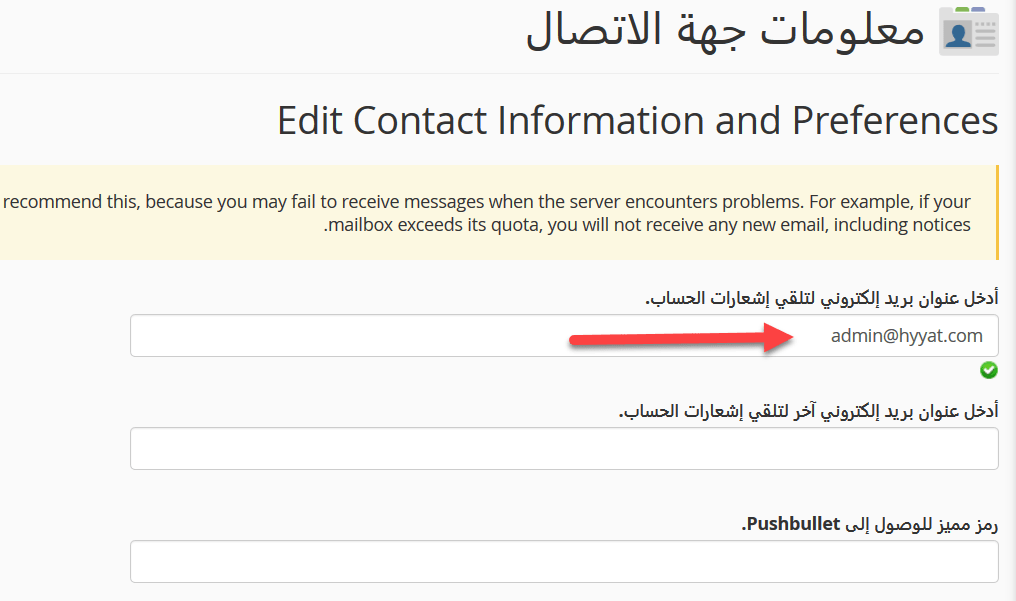
Task: Click the green validation checkmark icon
Action: pyautogui.click(x=989, y=370)
